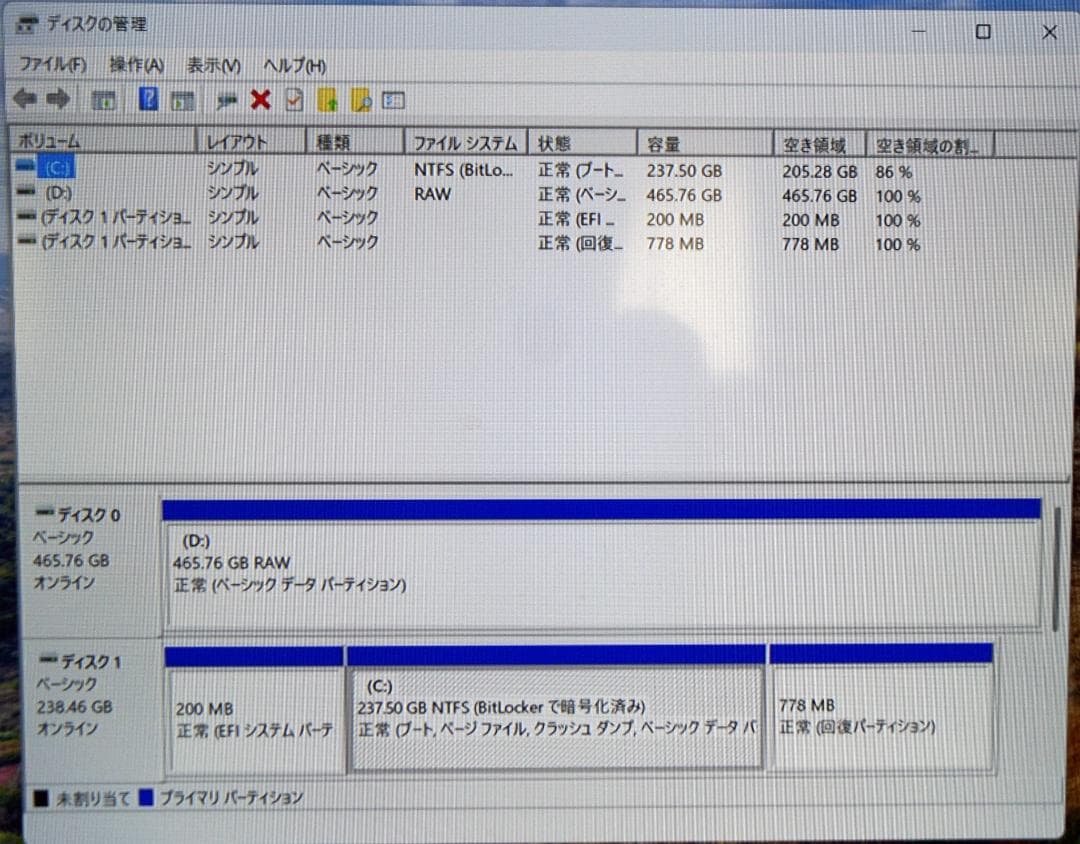Open the 表示(V) menu
Screen dimensions: 1080x844
coord(210,65)
